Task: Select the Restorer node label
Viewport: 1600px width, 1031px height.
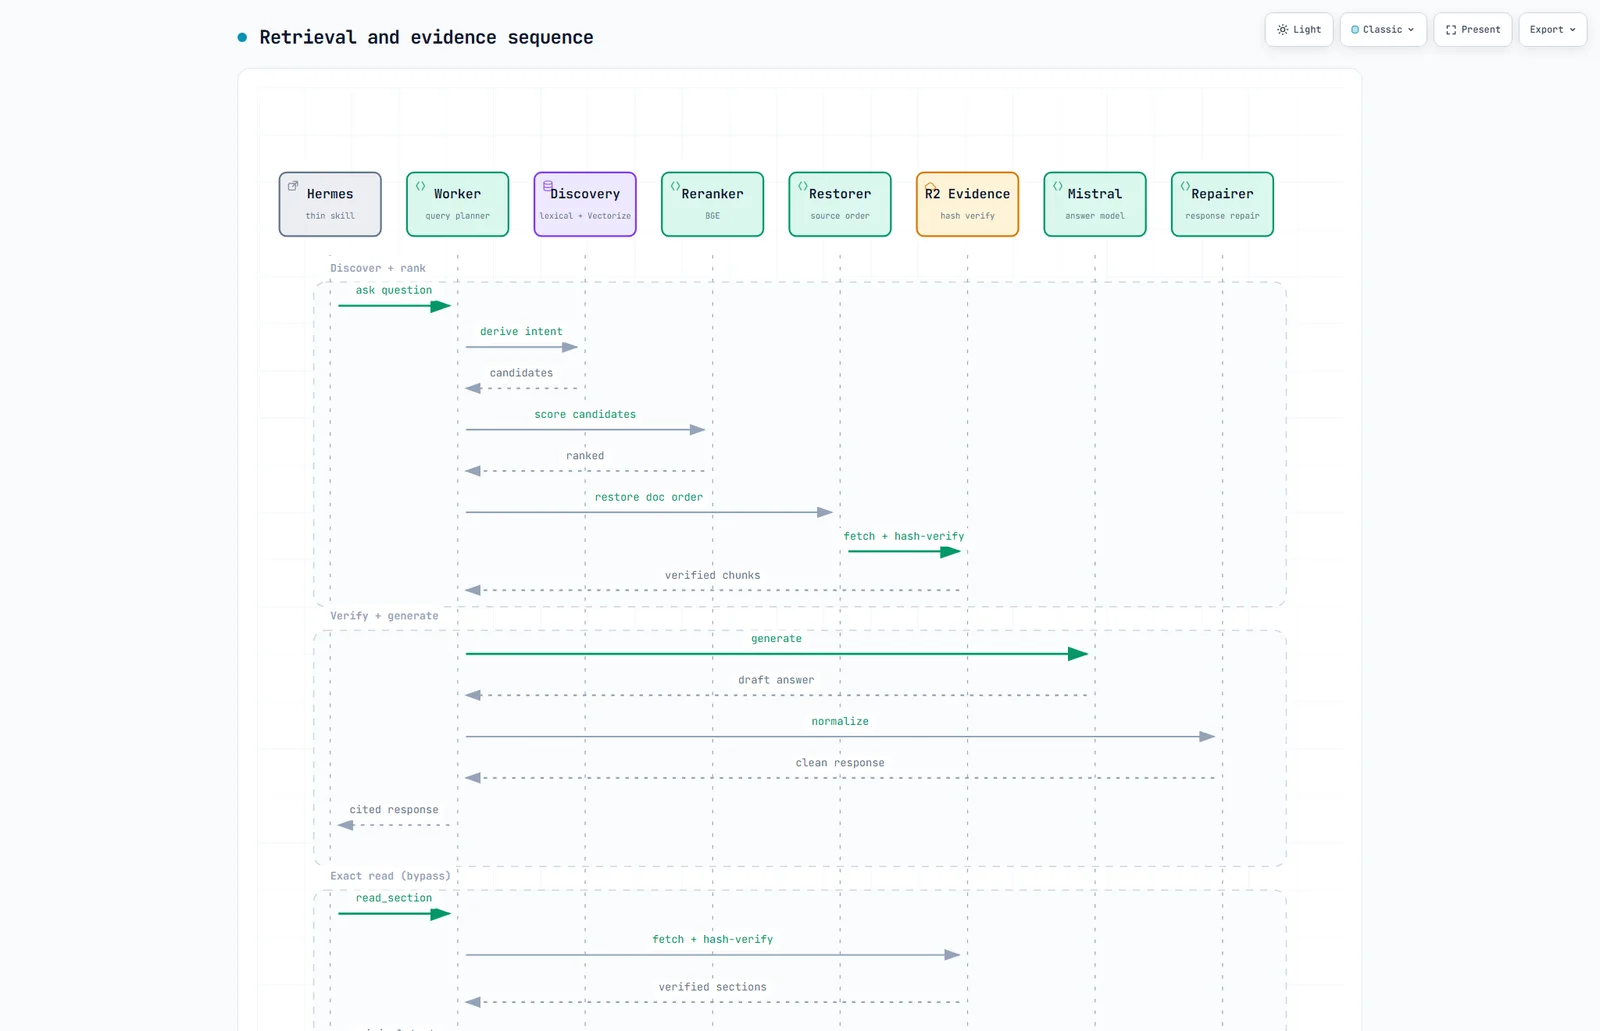Action: point(840,194)
